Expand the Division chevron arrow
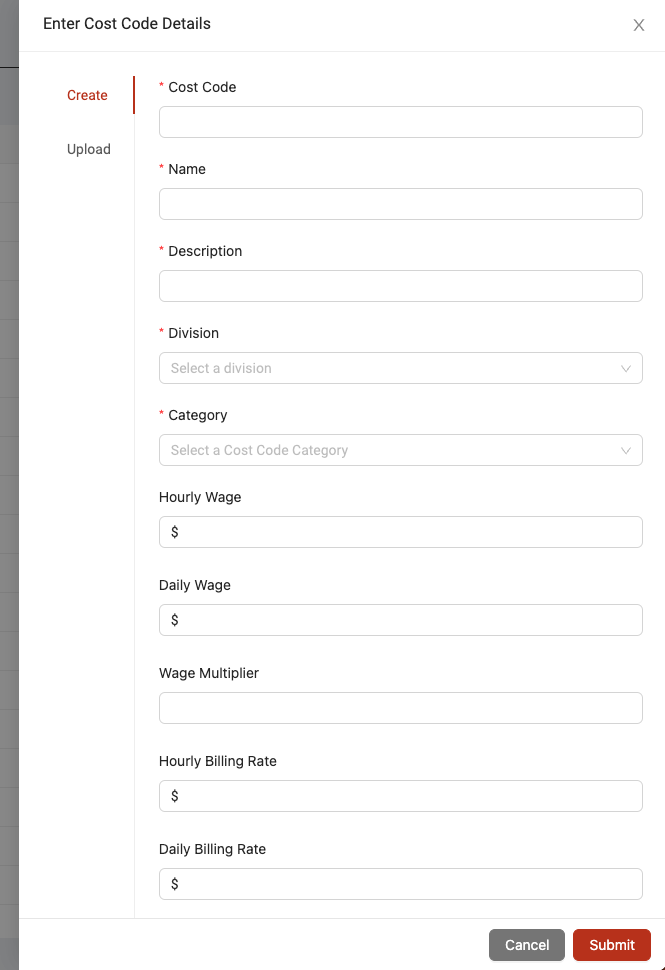665x970 pixels. [x=625, y=369]
